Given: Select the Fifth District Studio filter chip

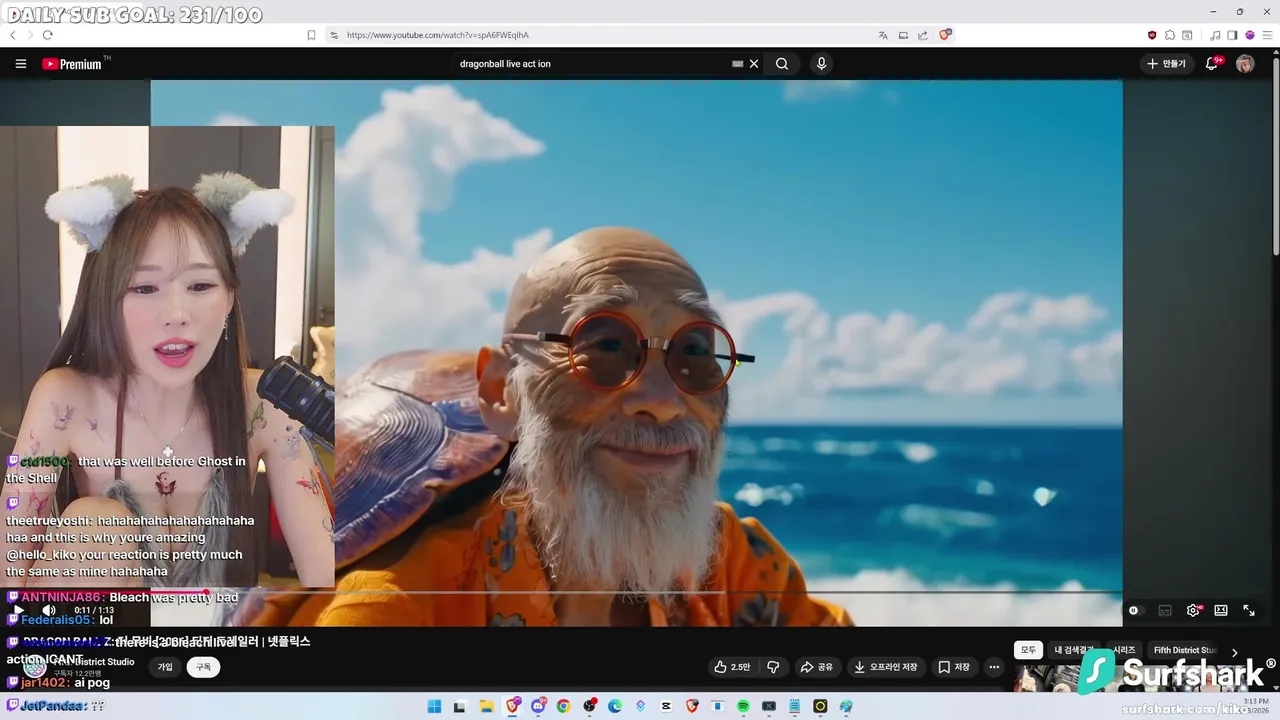Looking at the screenshot, I should [x=1184, y=650].
